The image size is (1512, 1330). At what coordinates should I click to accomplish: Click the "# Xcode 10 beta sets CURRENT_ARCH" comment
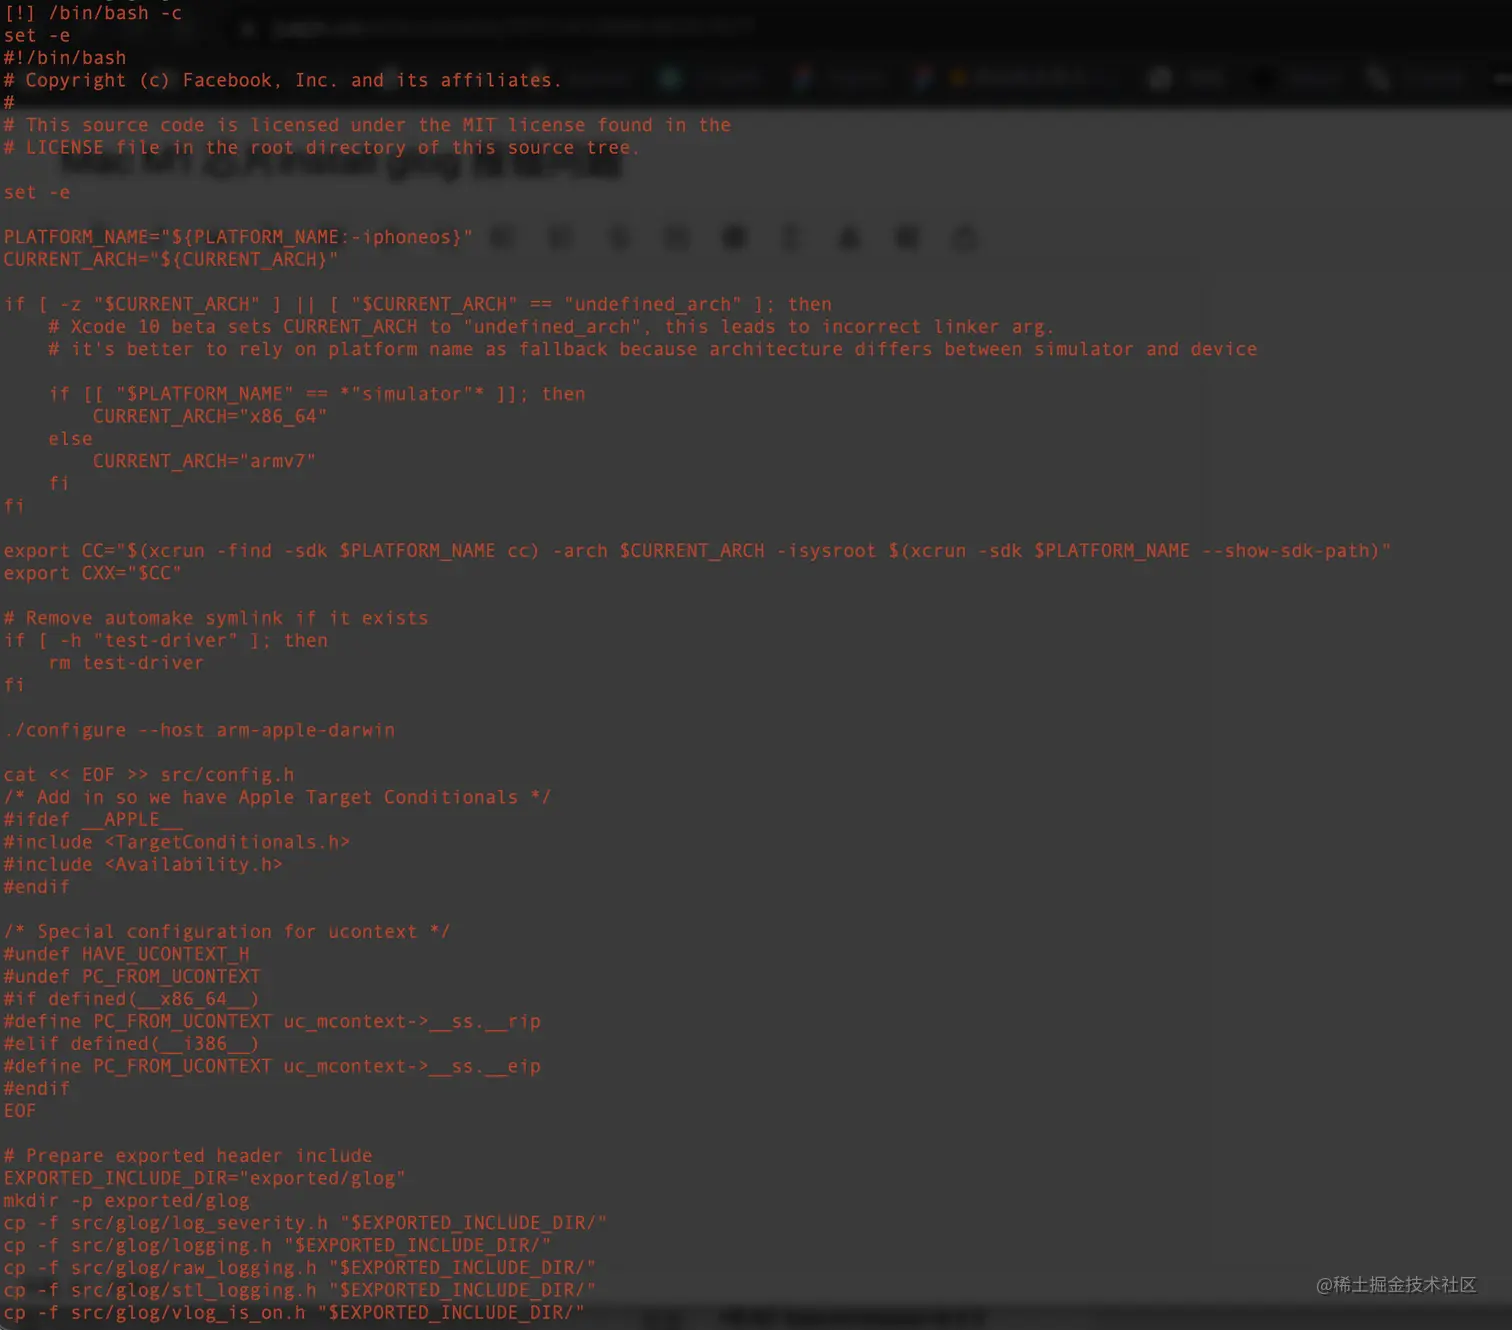coord(551,327)
